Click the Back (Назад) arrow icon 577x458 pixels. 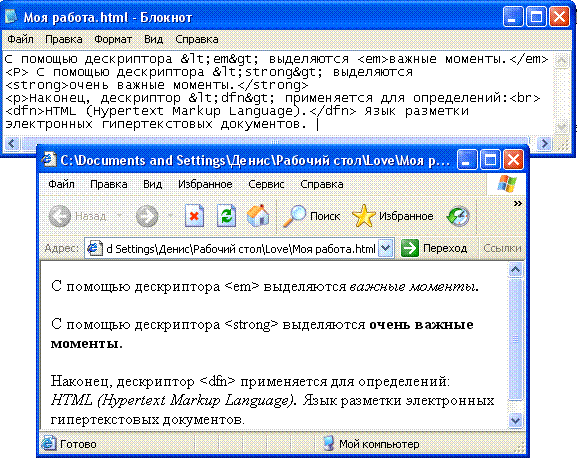coord(60,216)
